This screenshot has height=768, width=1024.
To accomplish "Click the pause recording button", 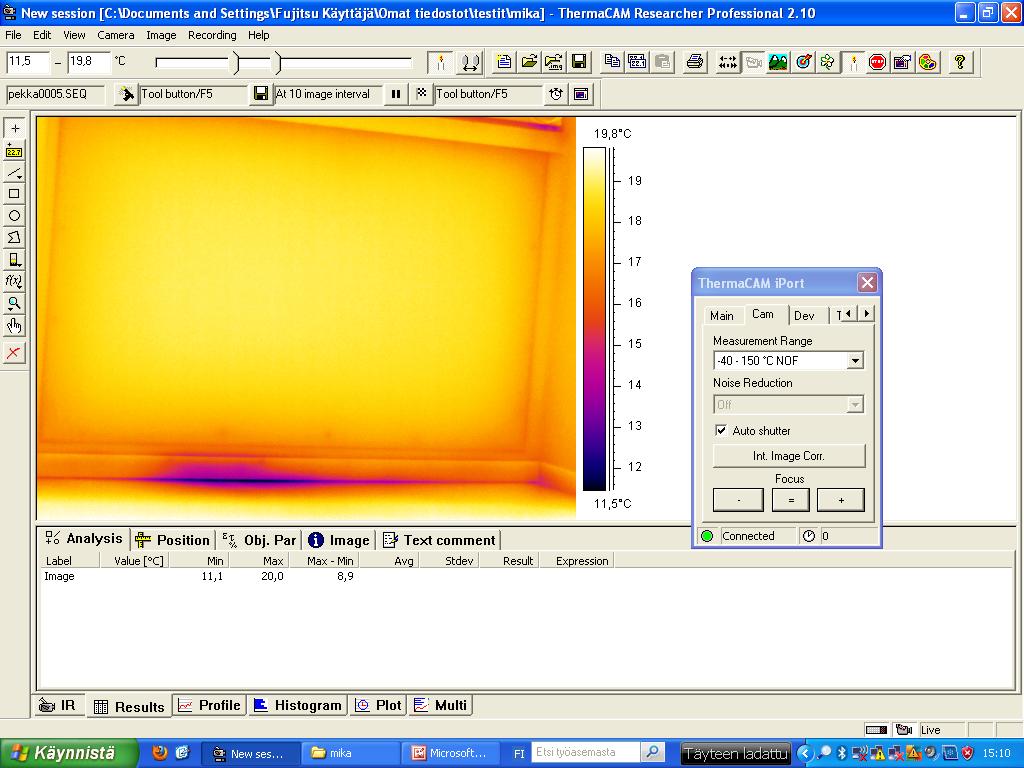I will click(396, 94).
